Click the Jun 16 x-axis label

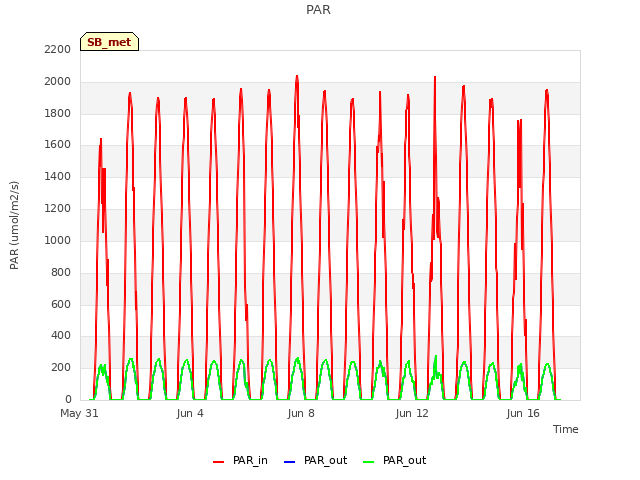click(523, 413)
